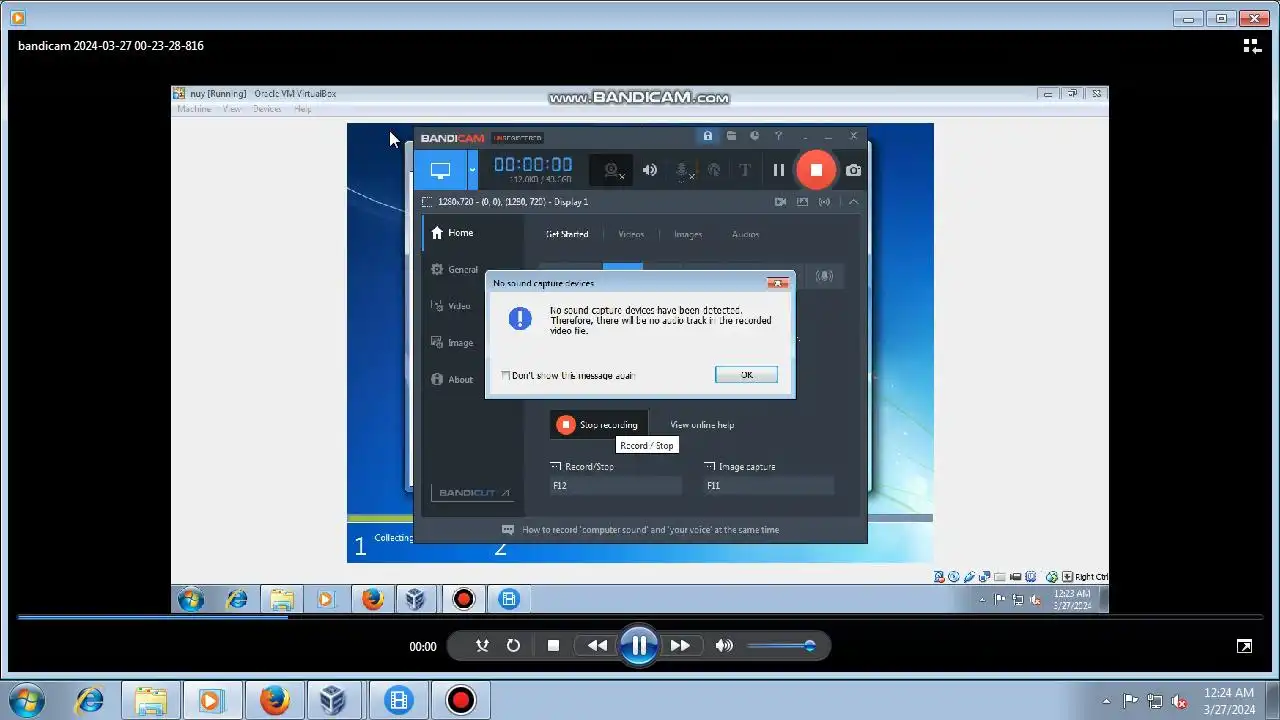Click the muted volume icon in host tray
Image resolution: width=1280 pixels, height=720 pixels.
click(x=1180, y=701)
